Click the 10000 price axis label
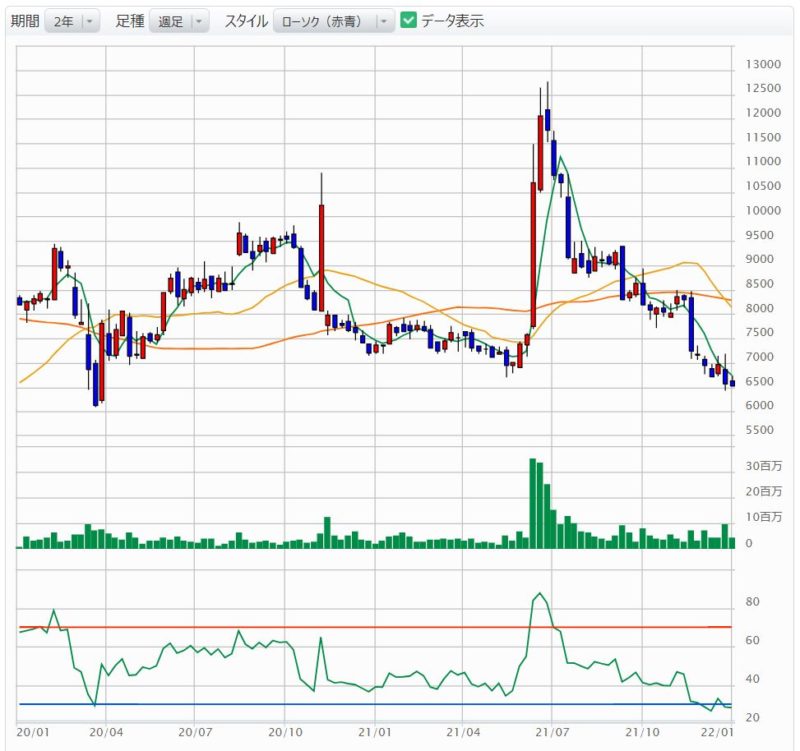 pyautogui.click(x=763, y=211)
